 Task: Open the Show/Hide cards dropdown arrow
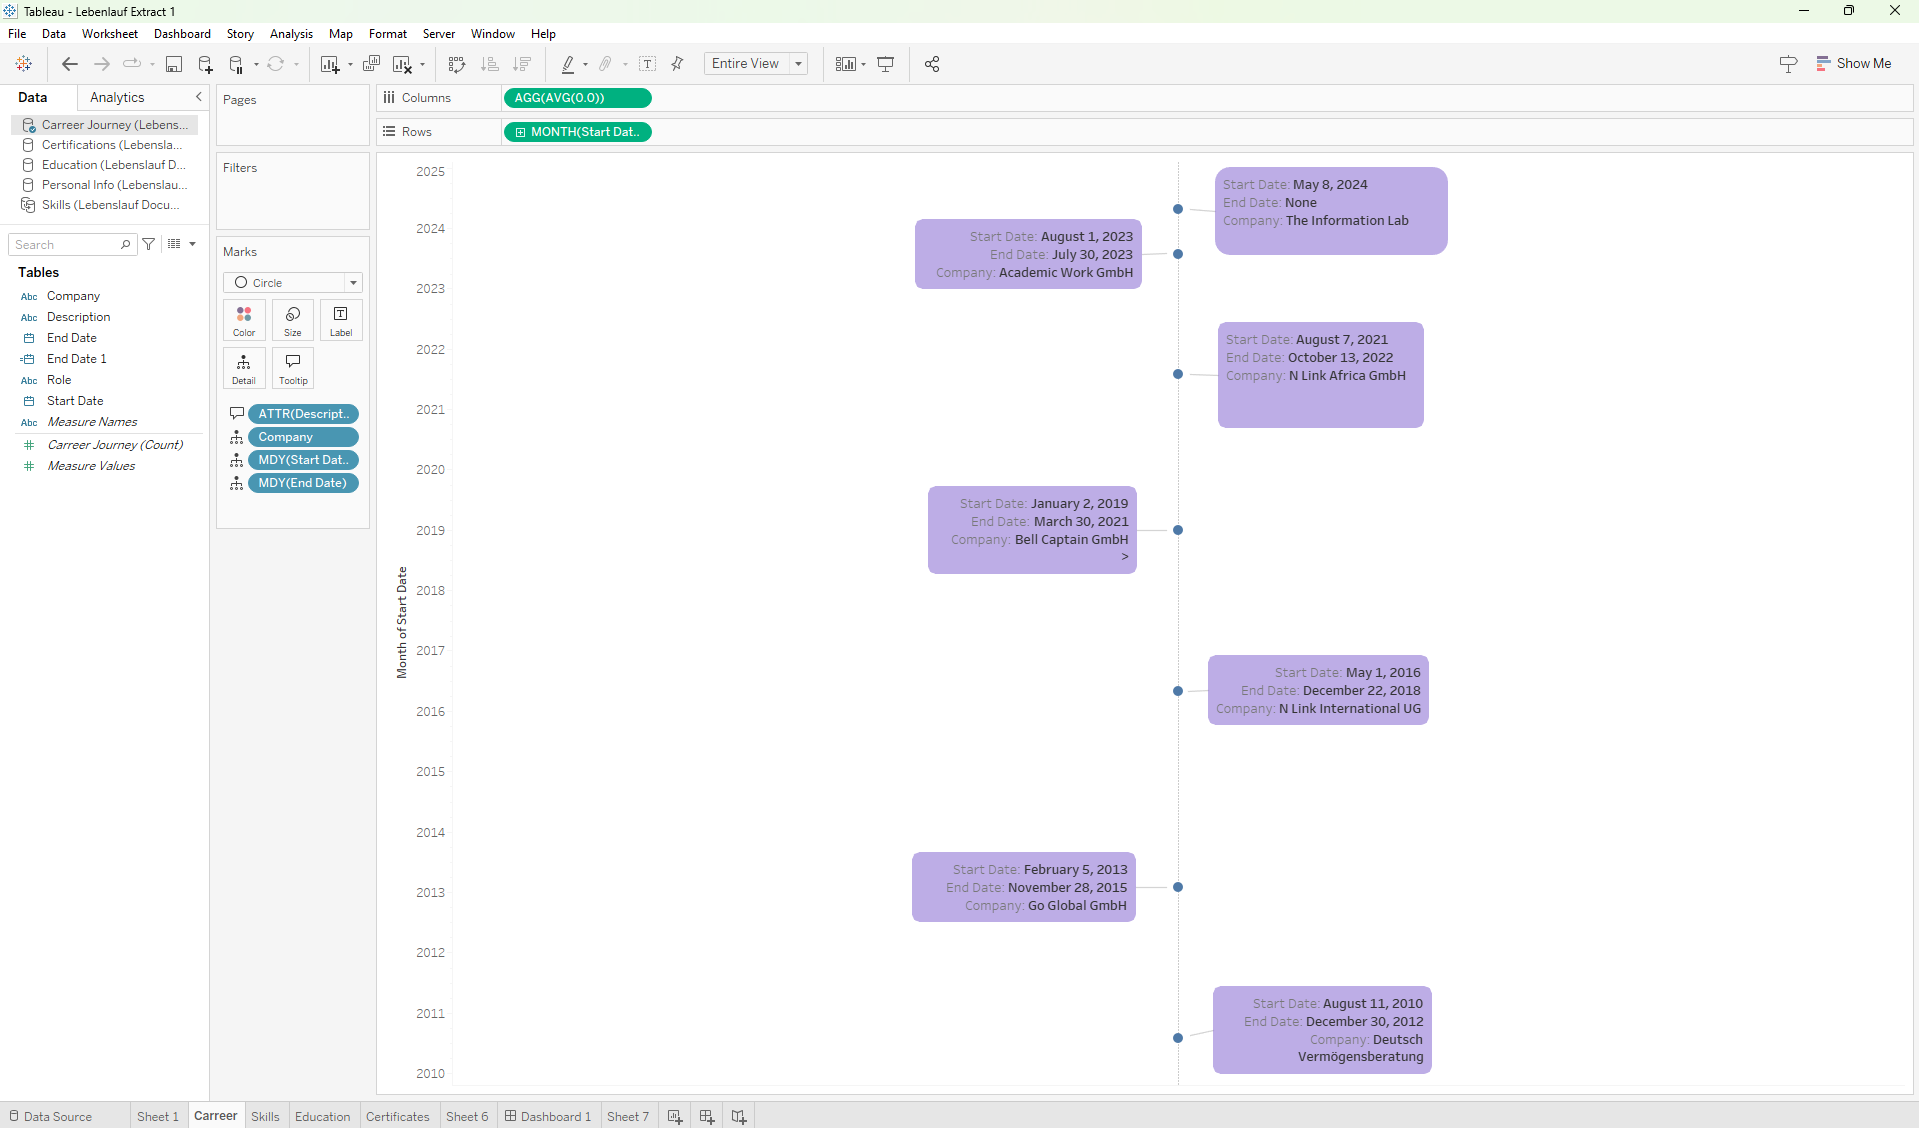point(864,65)
